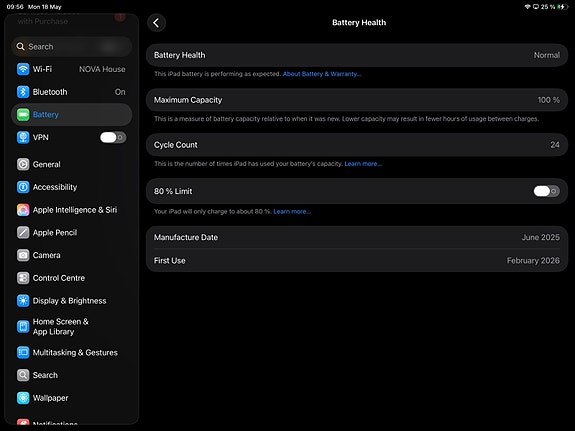
Task: Select the green Battery icon
Action: [x=23, y=114]
